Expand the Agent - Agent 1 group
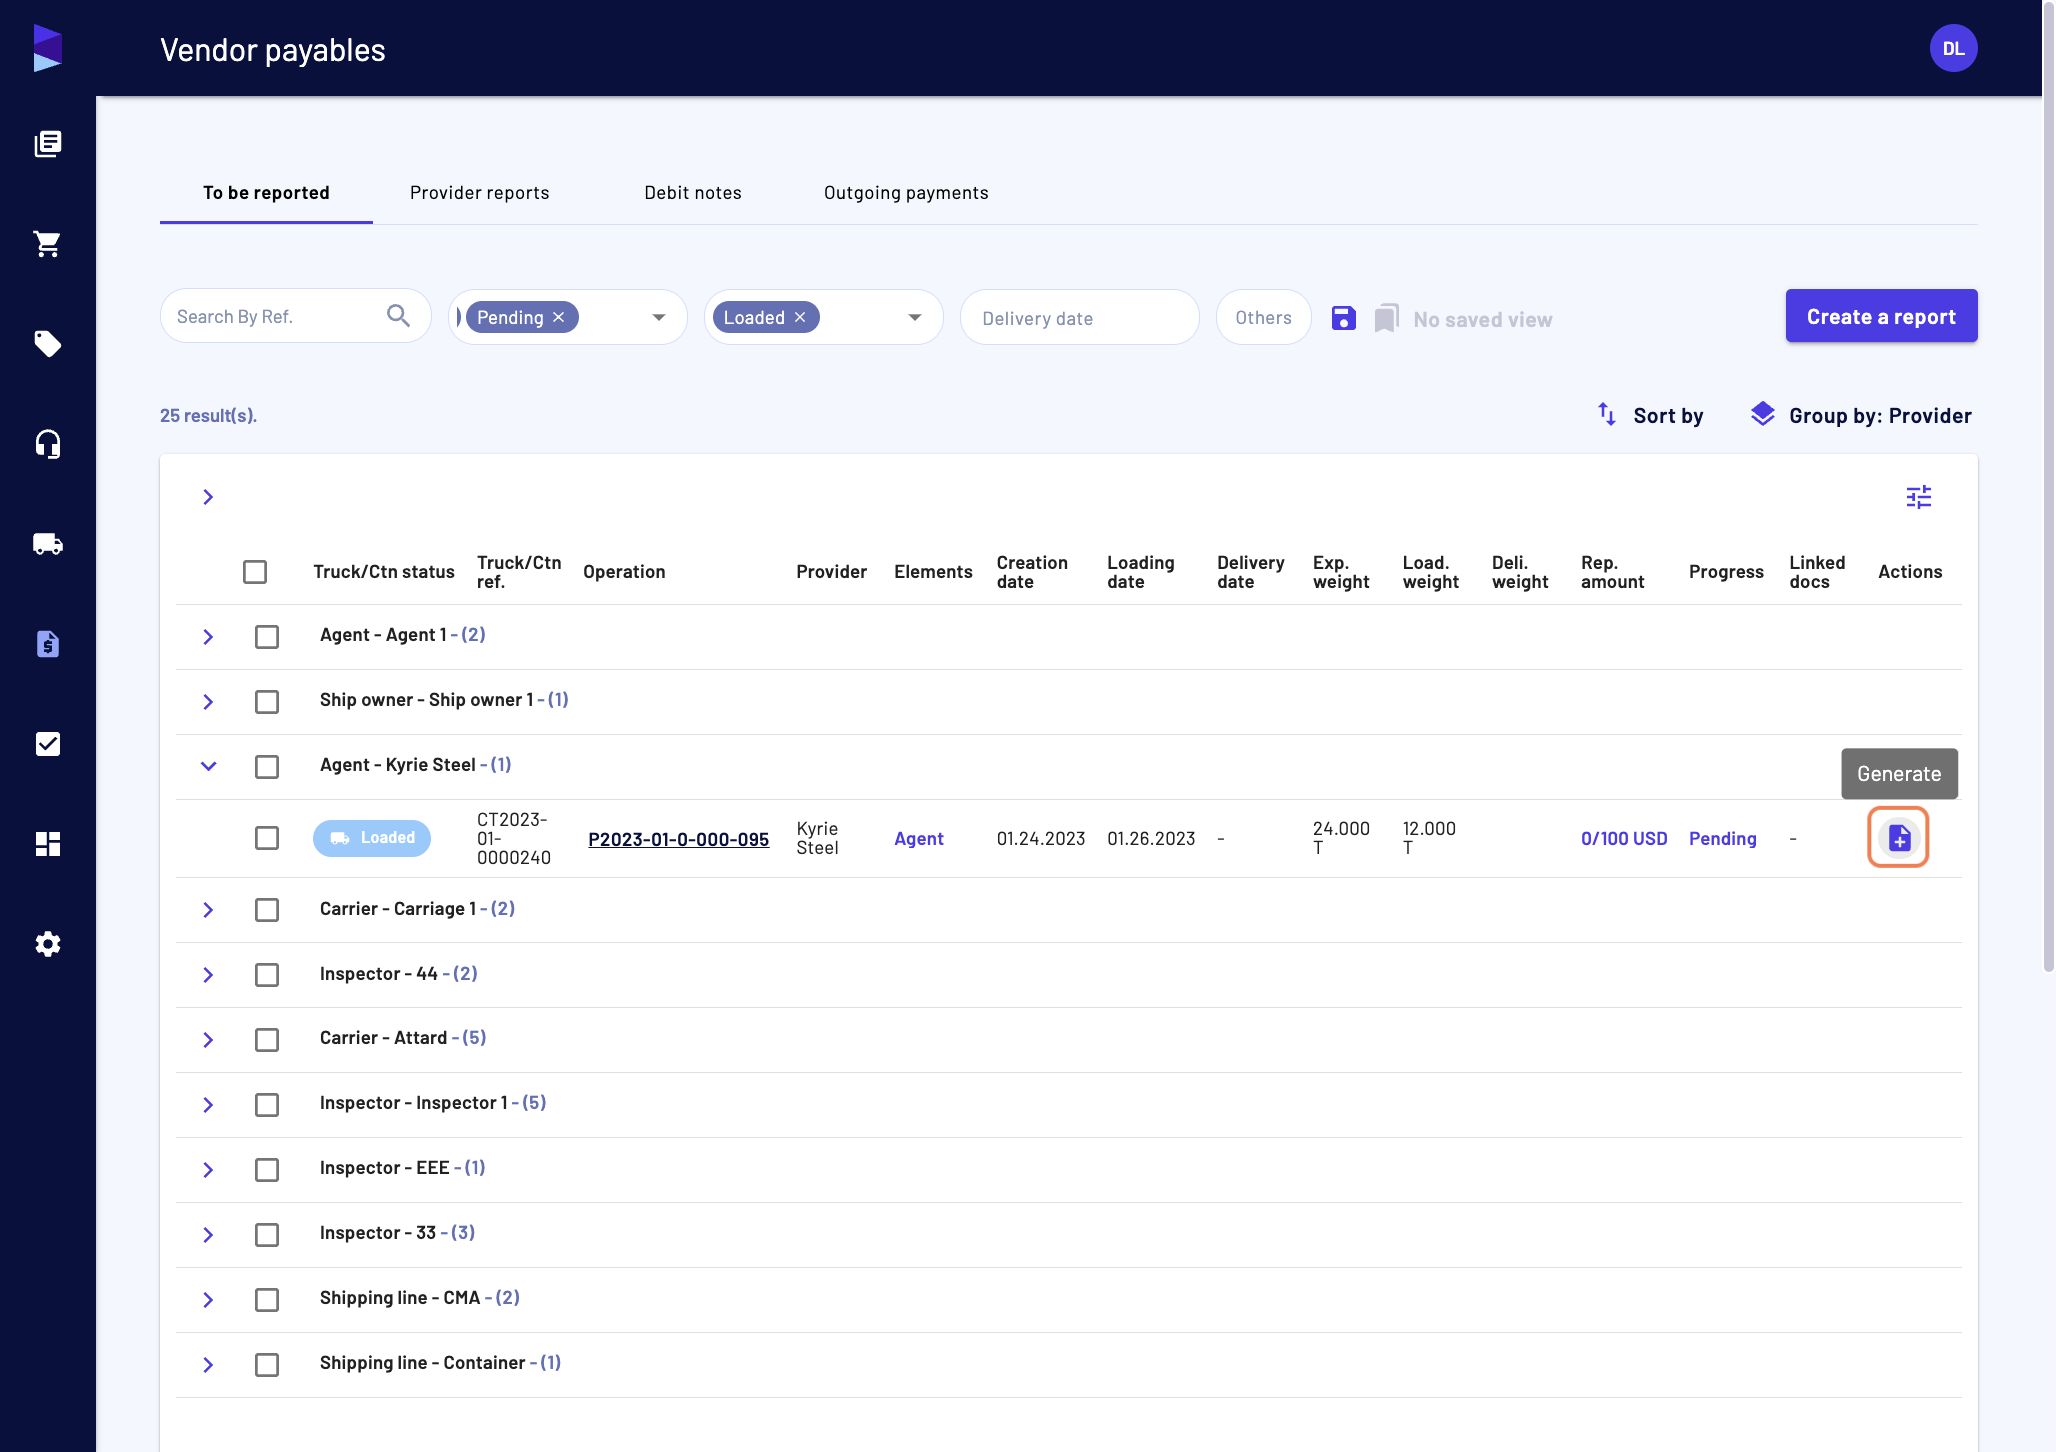This screenshot has width=2056, height=1452. pos(208,636)
